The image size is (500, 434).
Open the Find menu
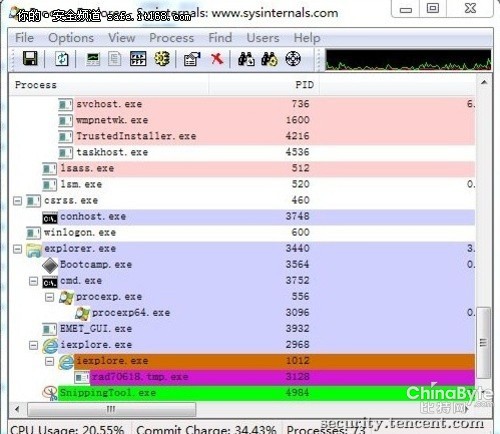220,38
